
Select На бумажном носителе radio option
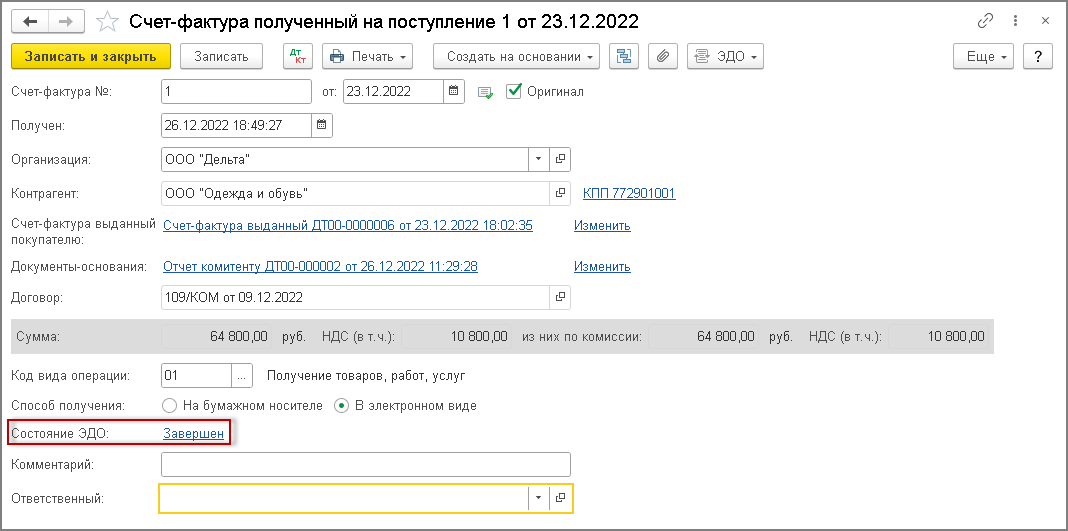pyautogui.click(x=169, y=406)
